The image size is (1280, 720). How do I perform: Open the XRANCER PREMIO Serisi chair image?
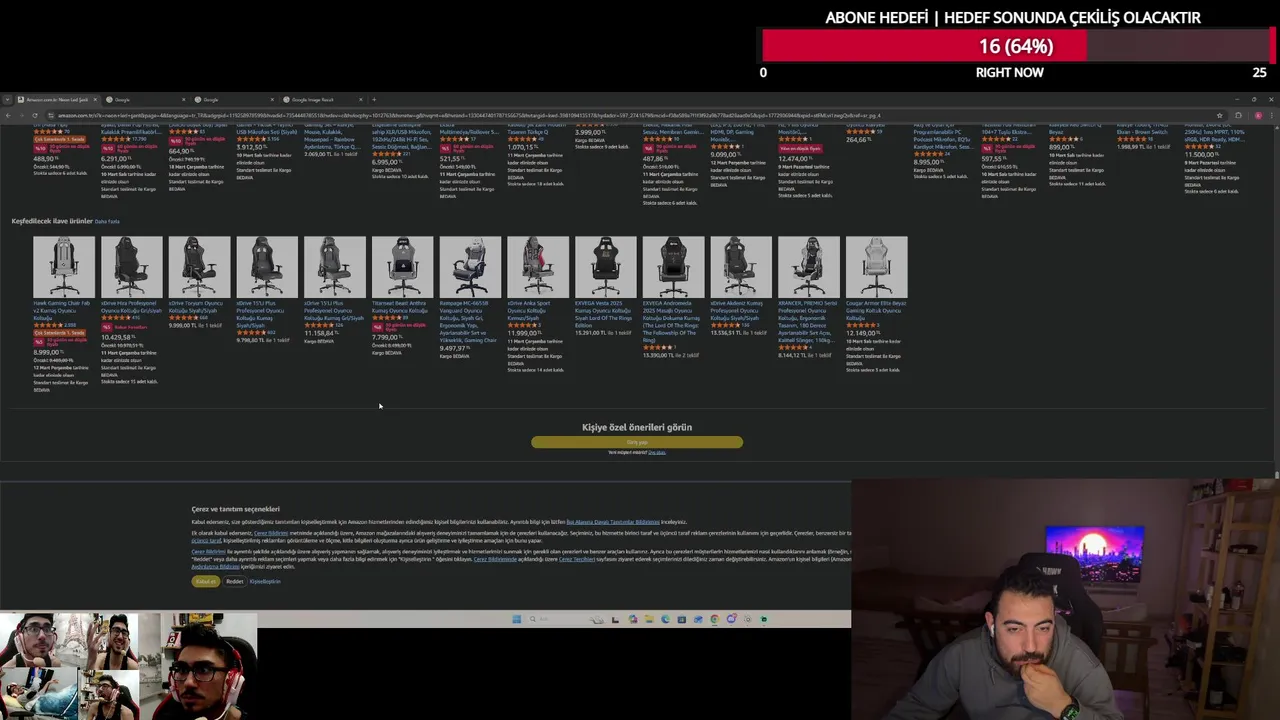coord(809,267)
